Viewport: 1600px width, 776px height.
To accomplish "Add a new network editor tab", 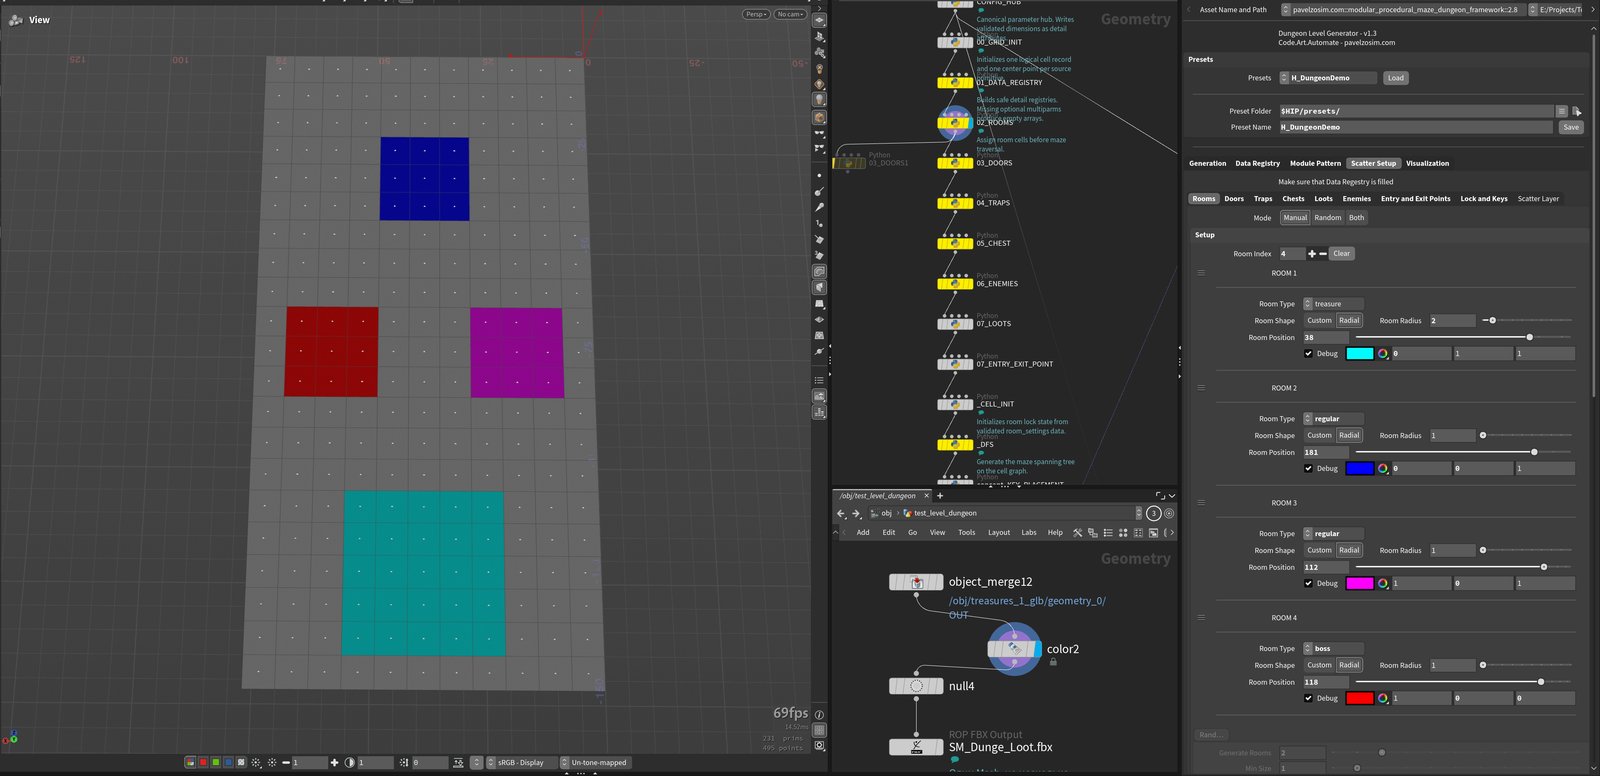I will click(x=940, y=496).
